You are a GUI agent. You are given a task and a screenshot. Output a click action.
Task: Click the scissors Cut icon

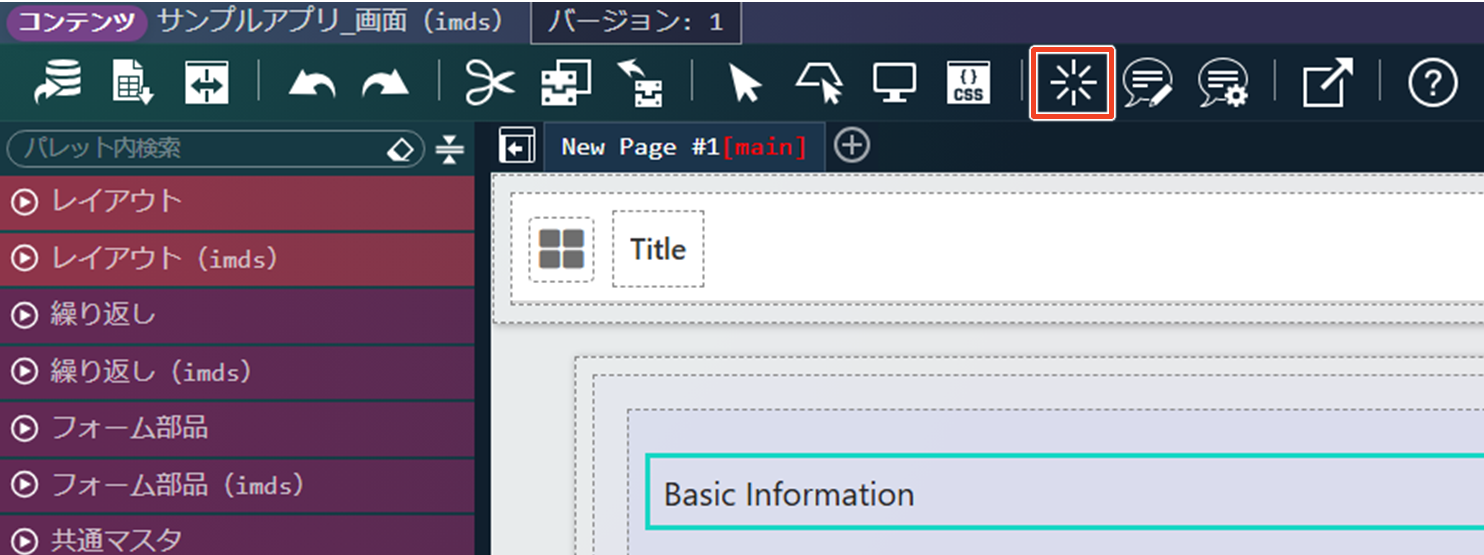point(490,85)
